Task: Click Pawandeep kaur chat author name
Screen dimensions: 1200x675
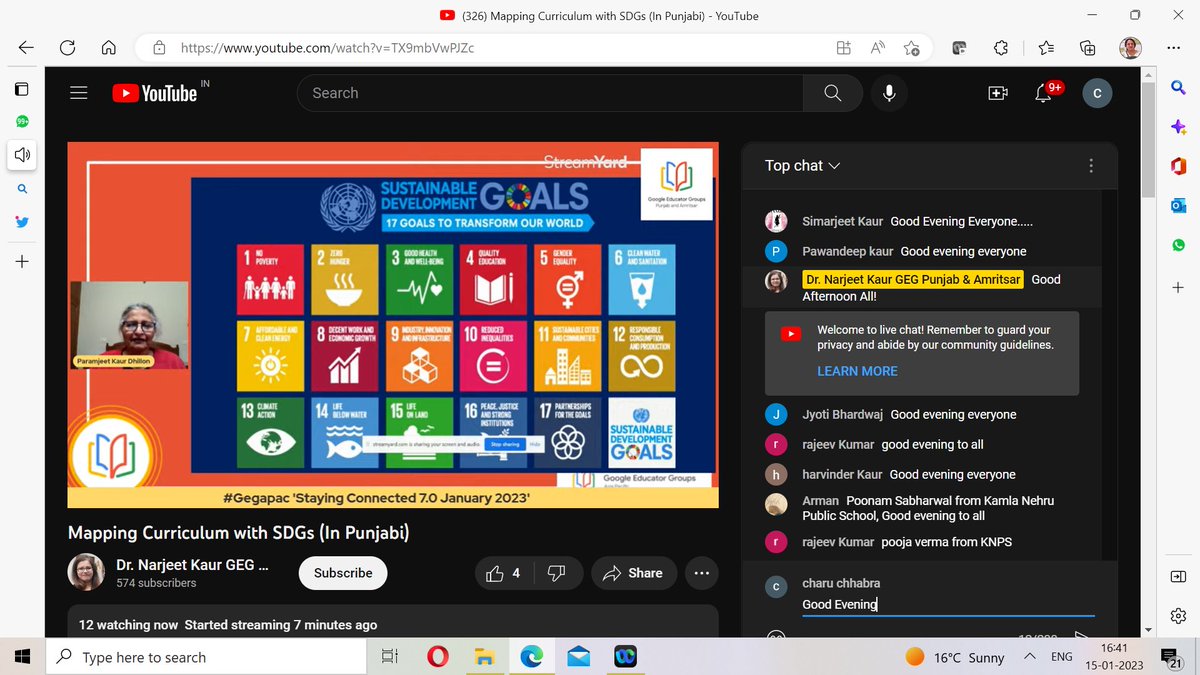Action: pyautogui.click(x=847, y=251)
